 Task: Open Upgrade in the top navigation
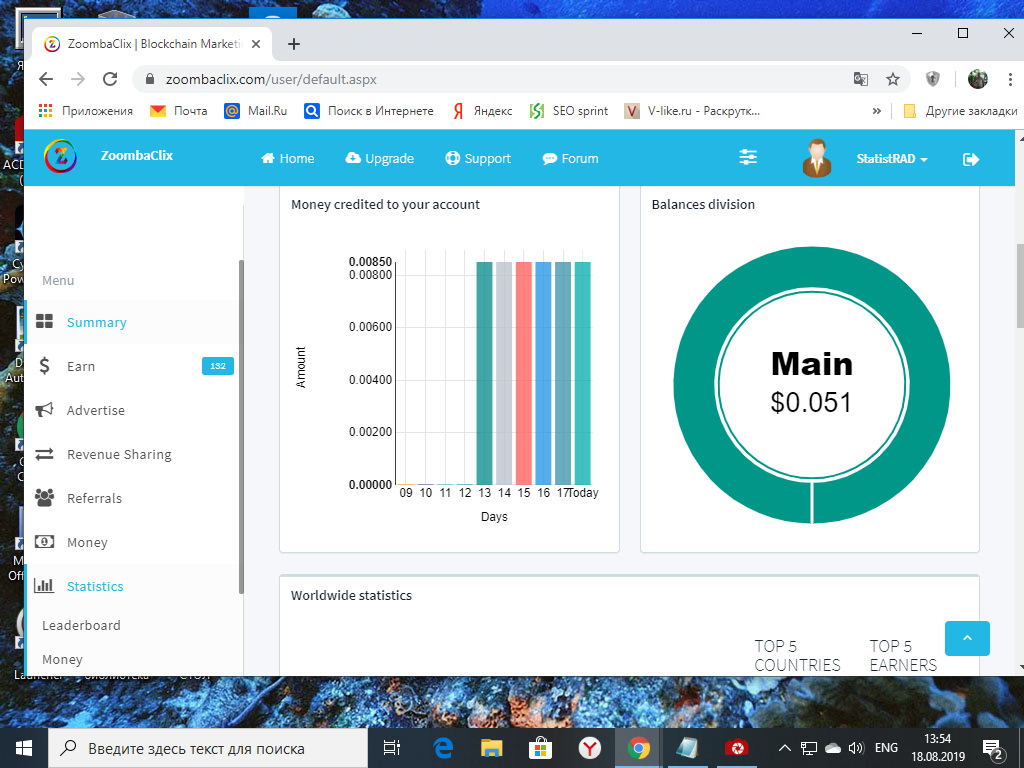click(x=379, y=159)
